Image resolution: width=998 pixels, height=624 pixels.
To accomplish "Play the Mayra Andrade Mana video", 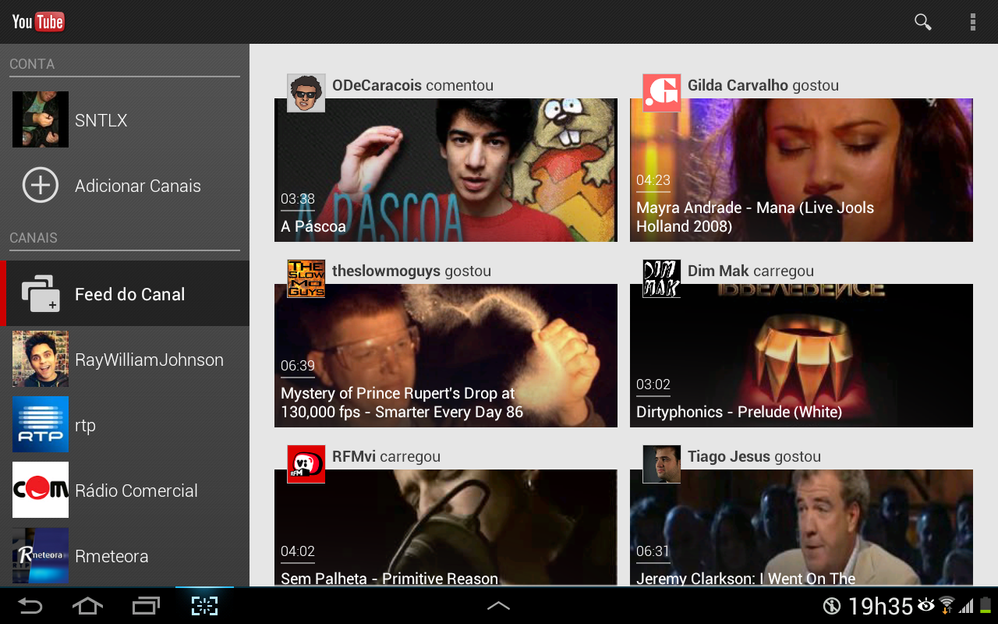I will (x=800, y=170).
